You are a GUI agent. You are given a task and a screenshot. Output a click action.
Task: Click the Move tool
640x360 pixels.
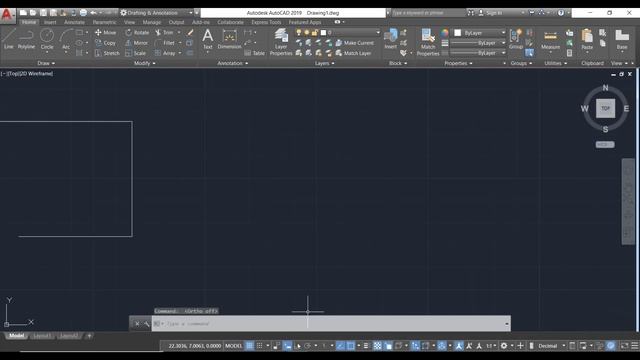(105, 32)
